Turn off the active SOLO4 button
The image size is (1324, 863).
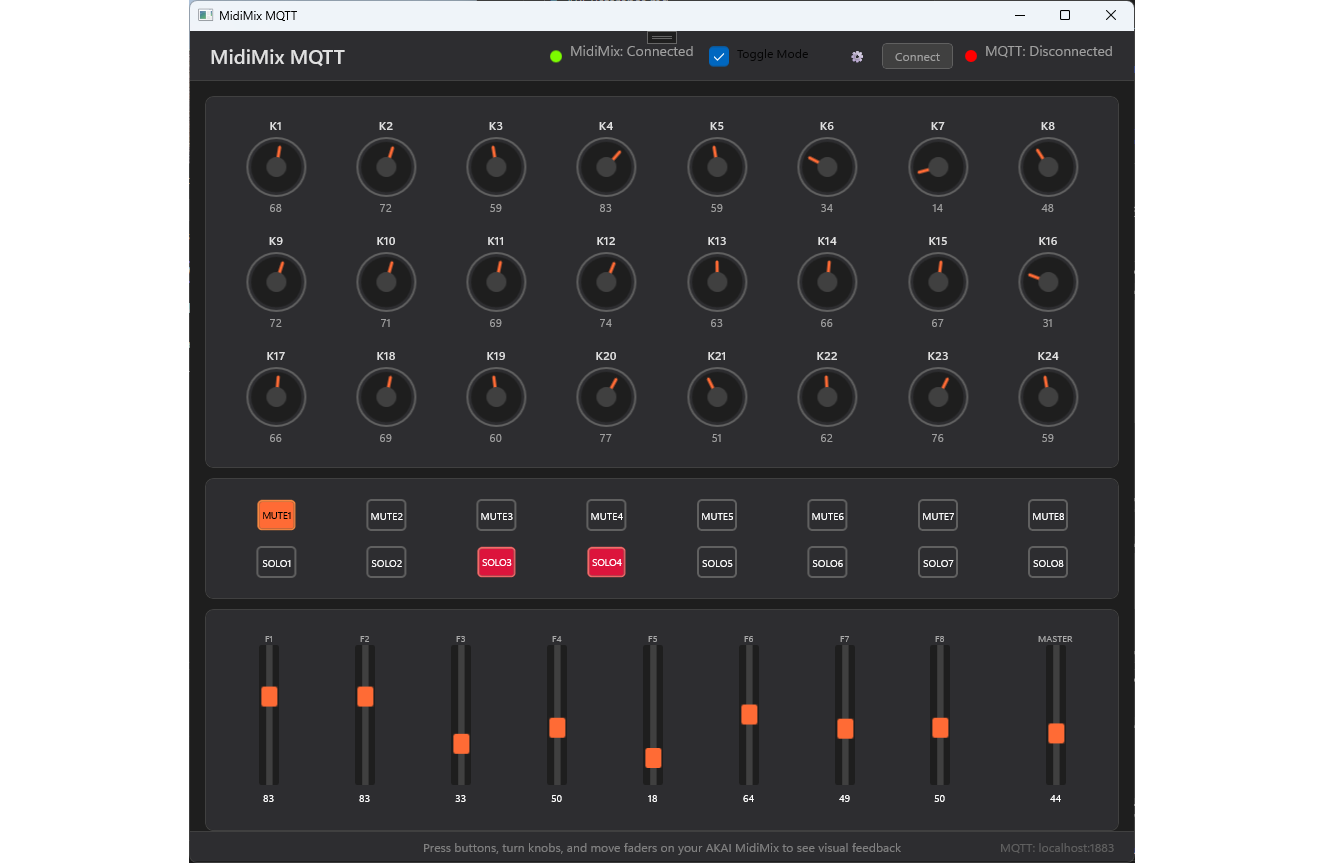point(606,563)
